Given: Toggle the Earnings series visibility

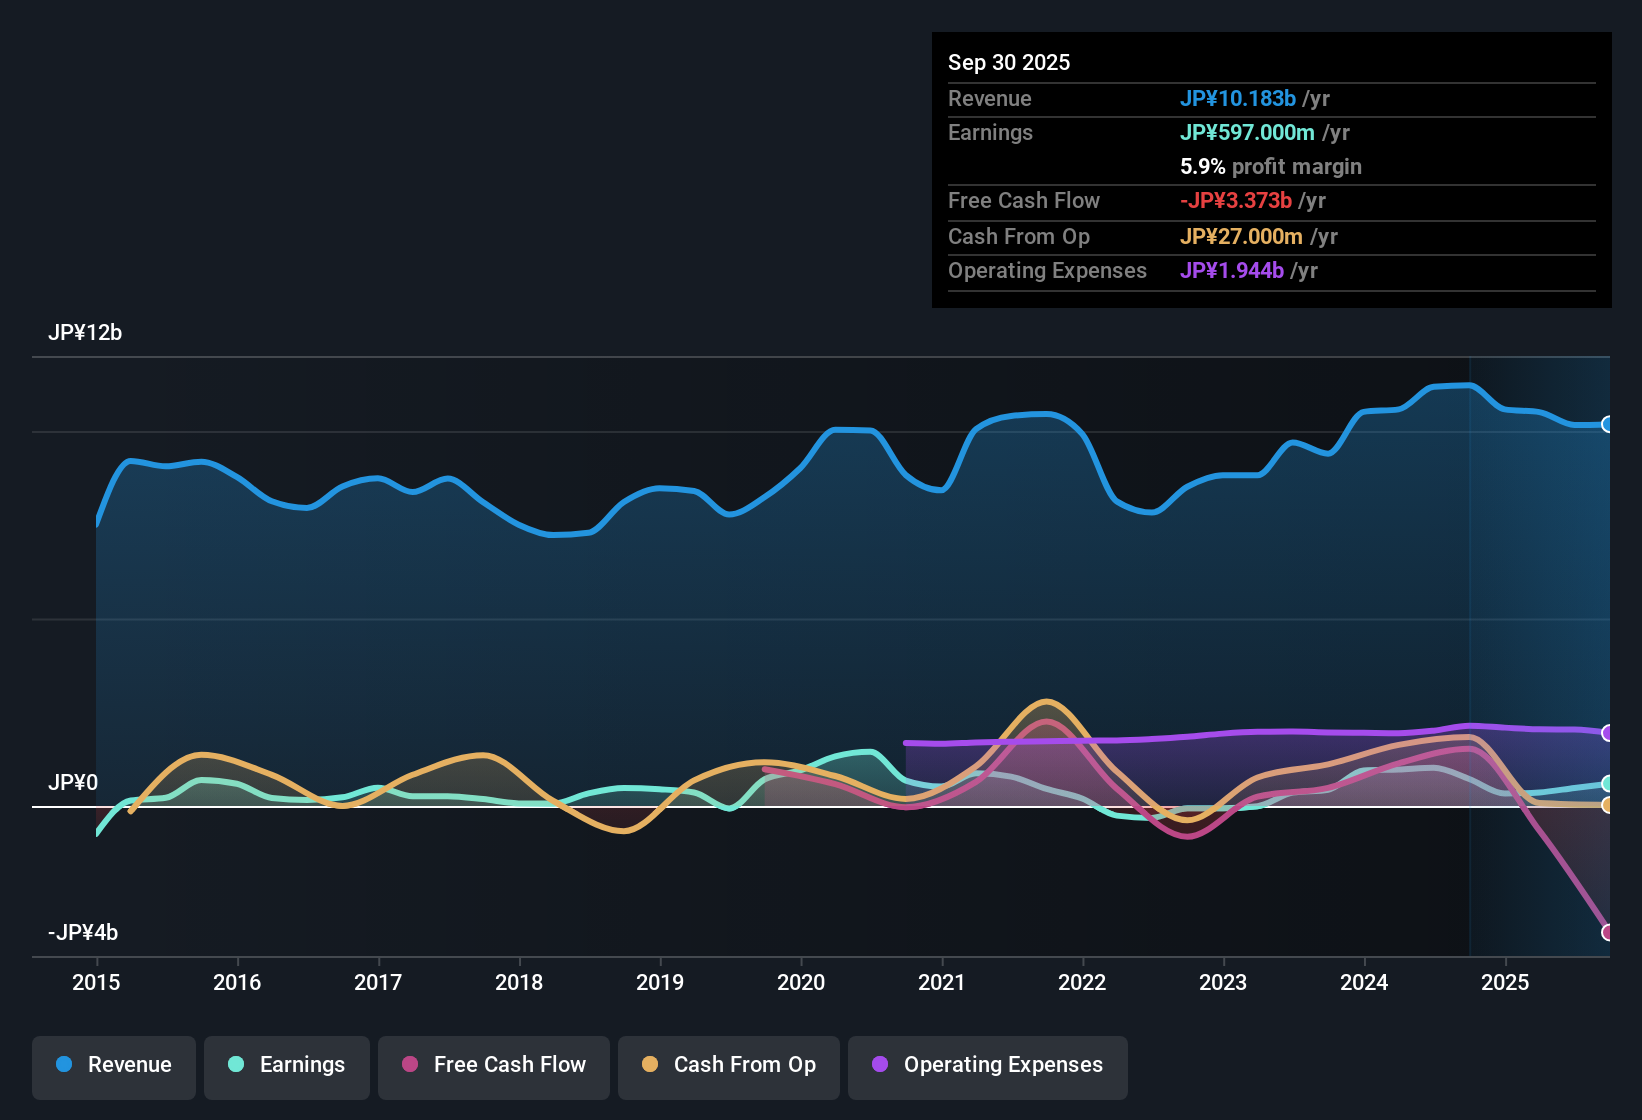Looking at the screenshot, I should point(286,1065).
